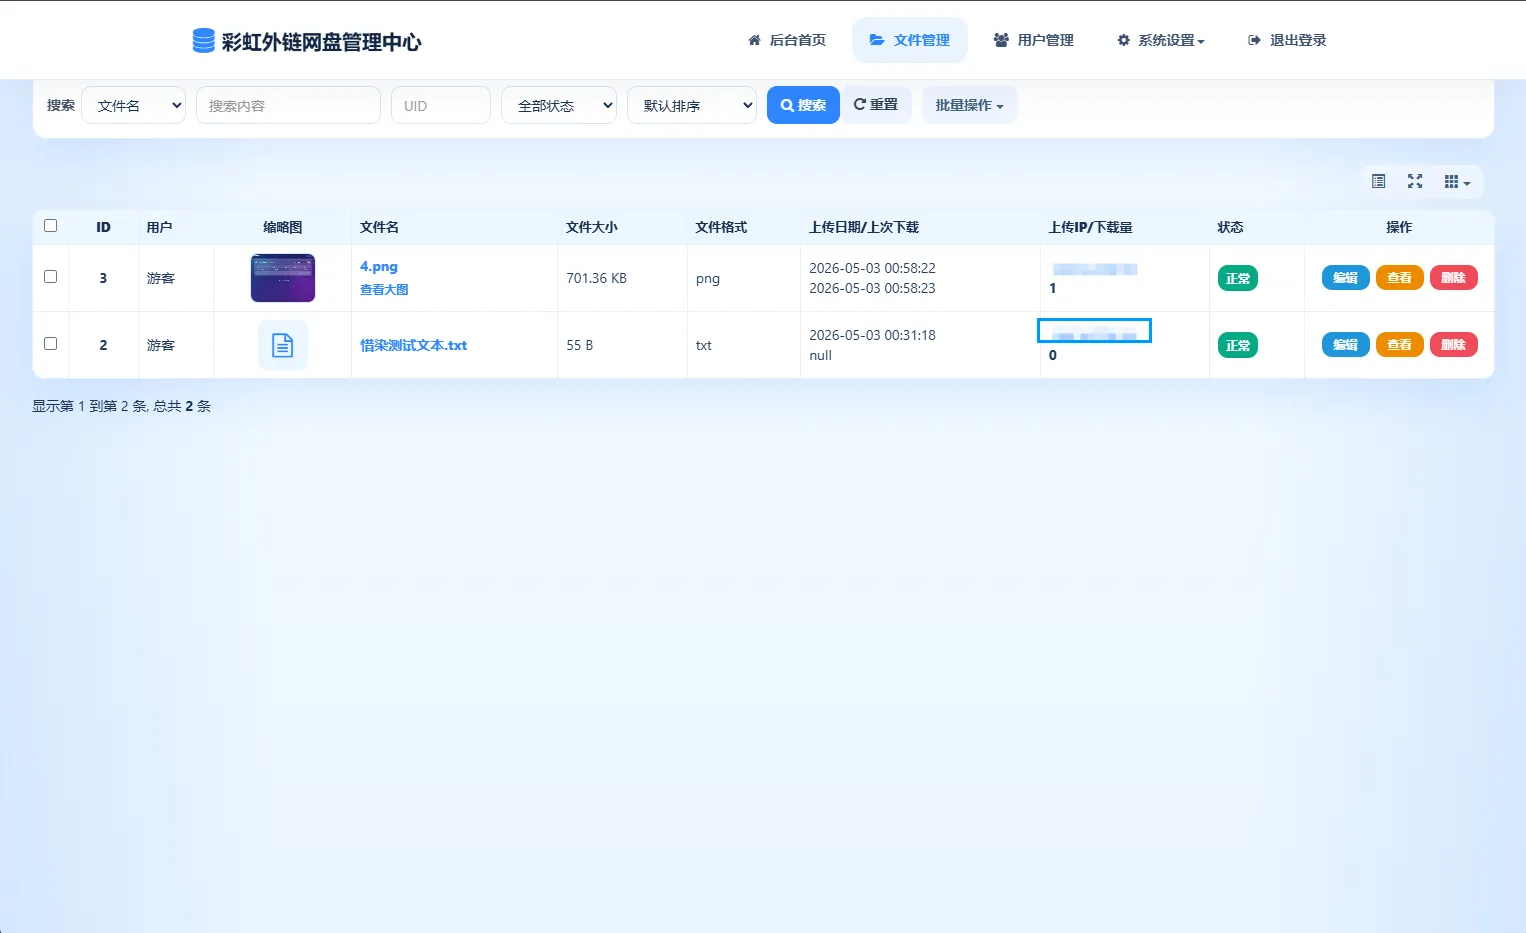Open 用户管理 page
The image size is (1526, 933).
1033,40
